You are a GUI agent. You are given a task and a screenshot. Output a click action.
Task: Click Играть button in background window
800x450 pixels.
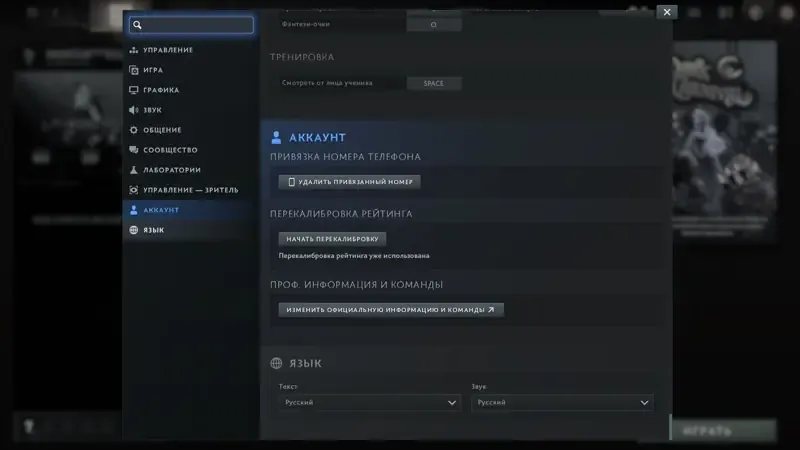click(723, 431)
